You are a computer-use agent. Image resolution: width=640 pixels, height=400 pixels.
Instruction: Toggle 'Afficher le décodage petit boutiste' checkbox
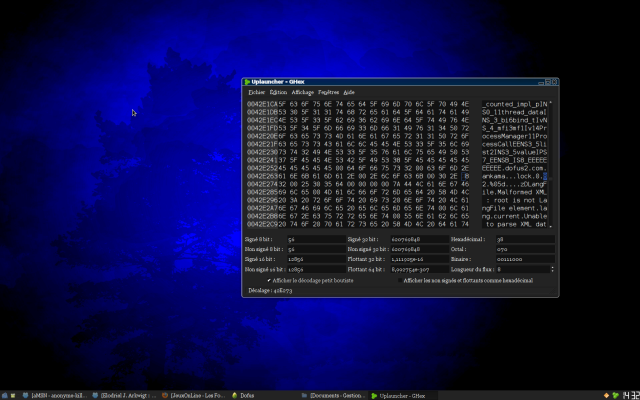269,281
